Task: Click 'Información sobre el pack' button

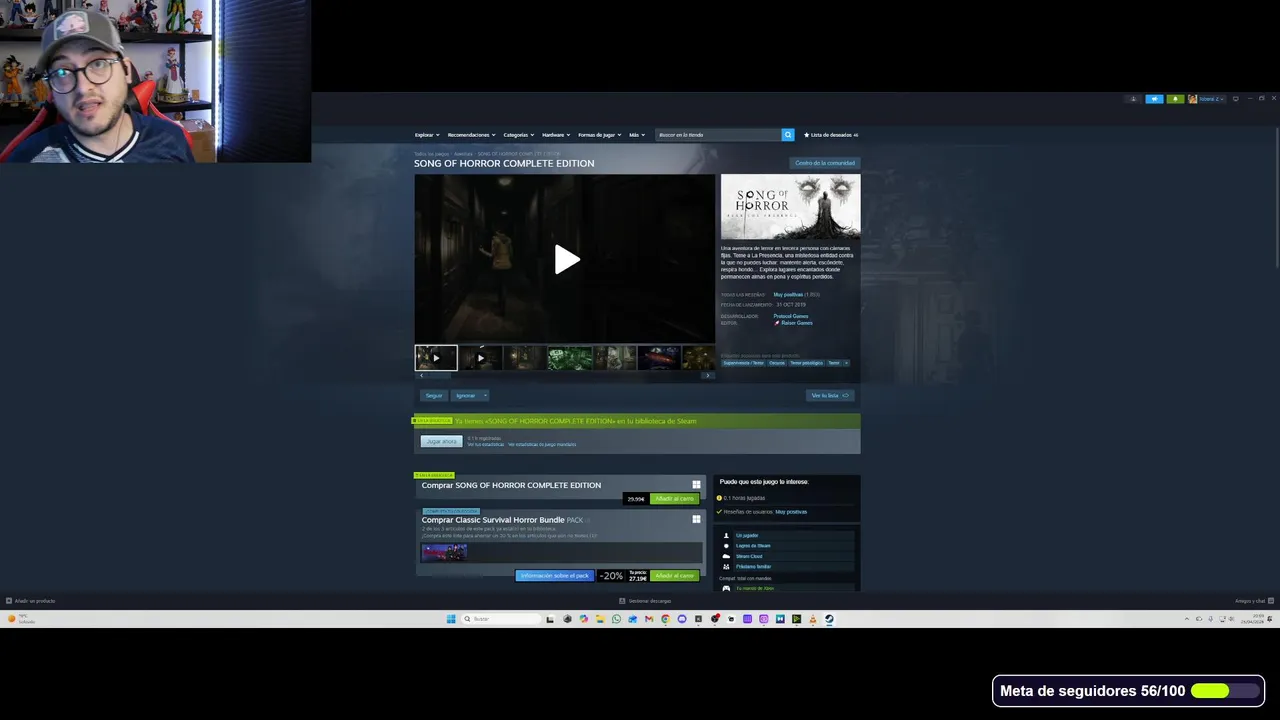Action: 554,576
